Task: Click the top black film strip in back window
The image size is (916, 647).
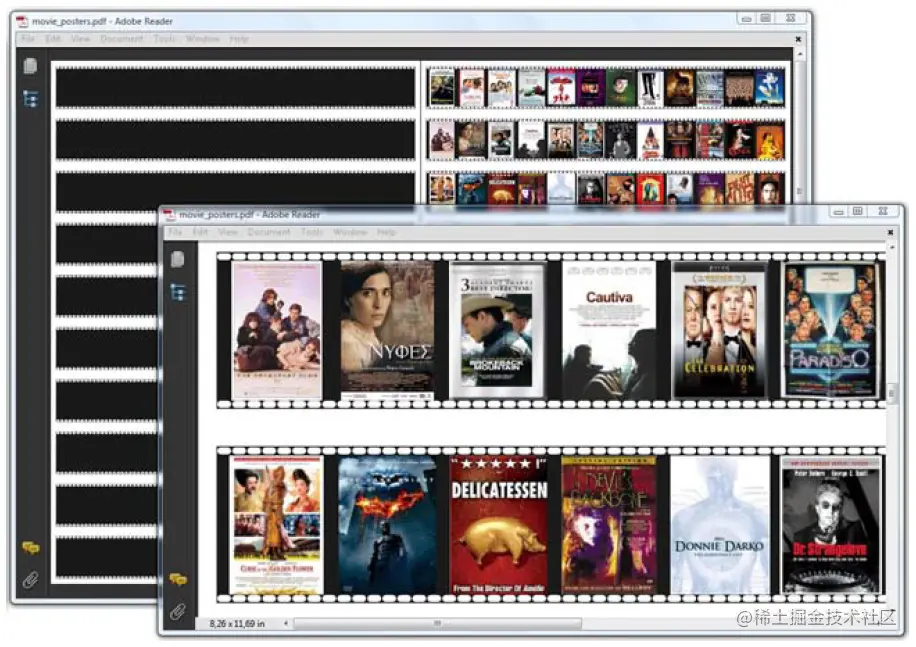Action: pyautogui.click(x=235, y=87)
